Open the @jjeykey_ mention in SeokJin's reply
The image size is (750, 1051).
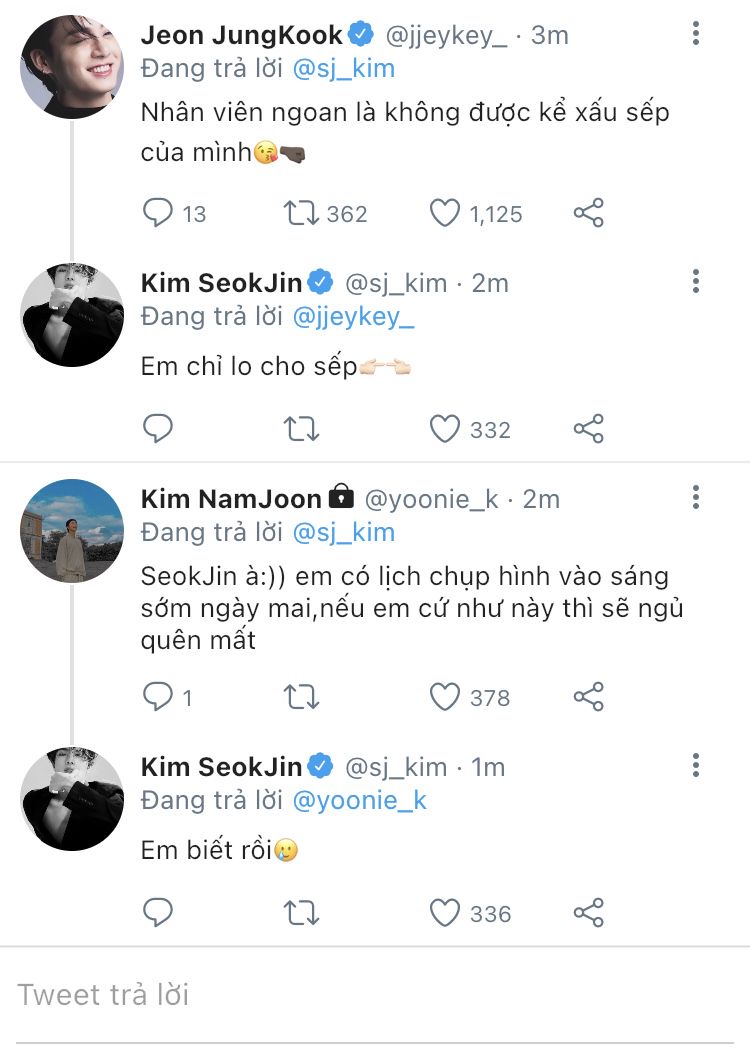pyautogui.click(x=355, y=316)
